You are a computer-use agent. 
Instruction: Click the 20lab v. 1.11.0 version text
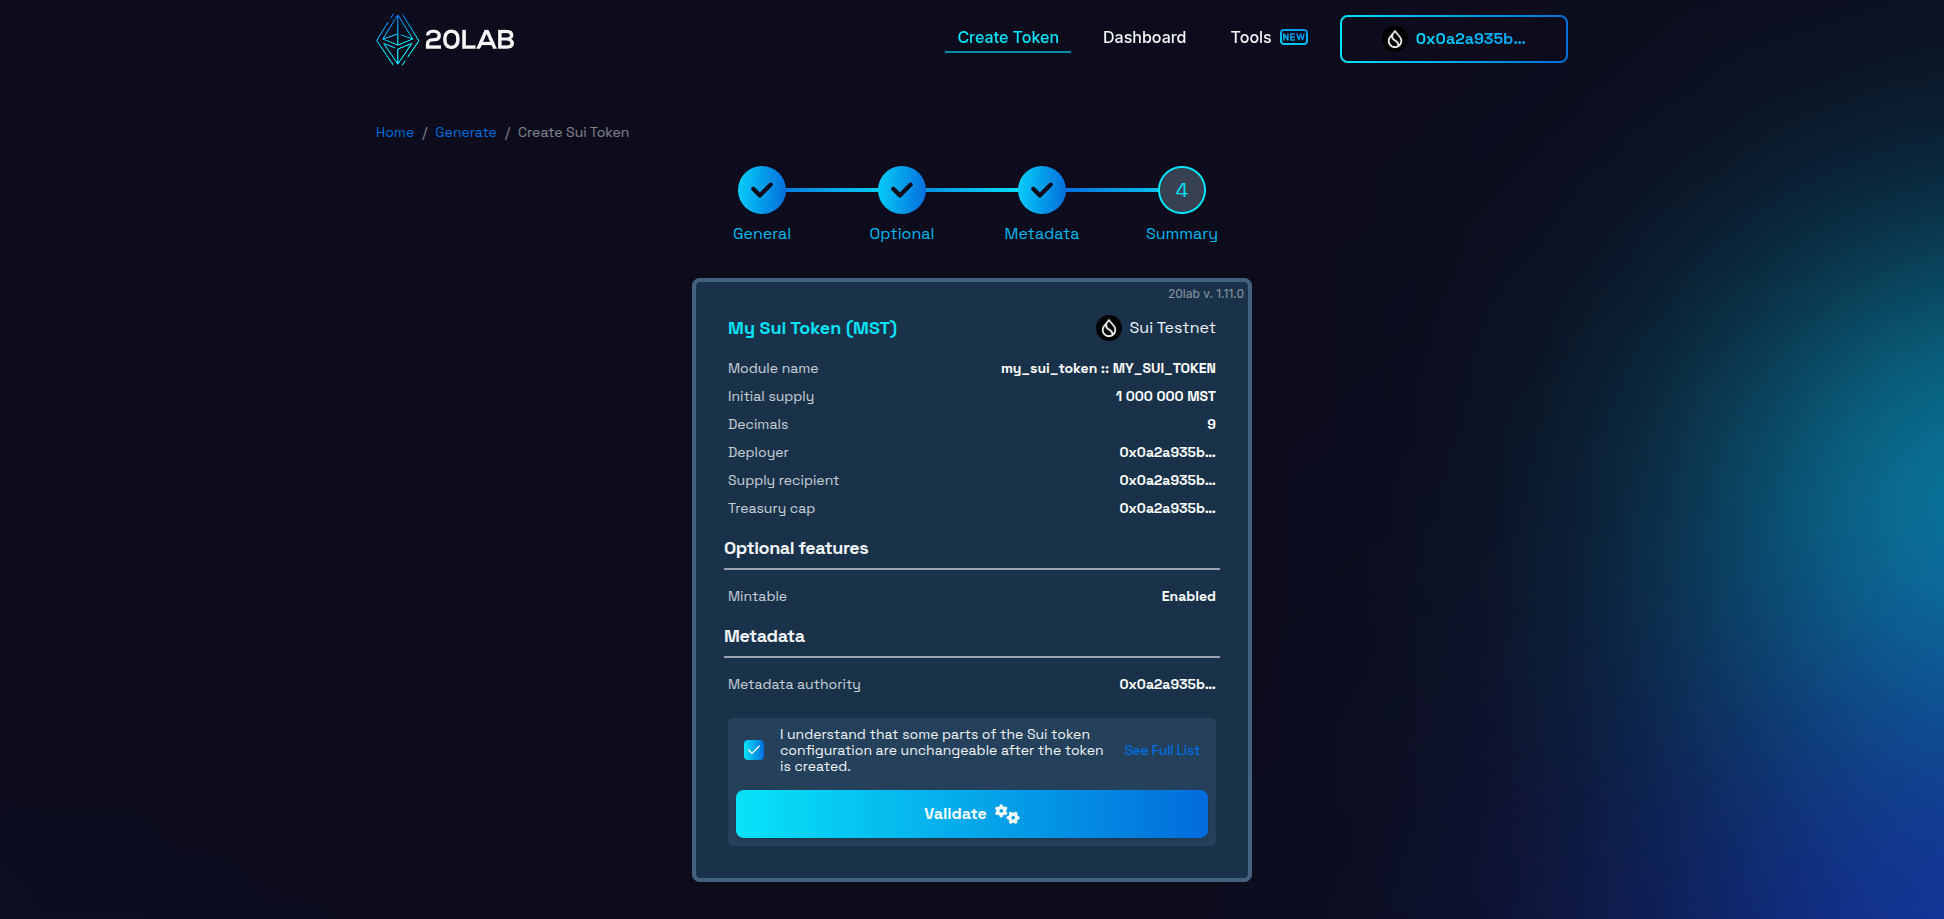click(1206, 294)
